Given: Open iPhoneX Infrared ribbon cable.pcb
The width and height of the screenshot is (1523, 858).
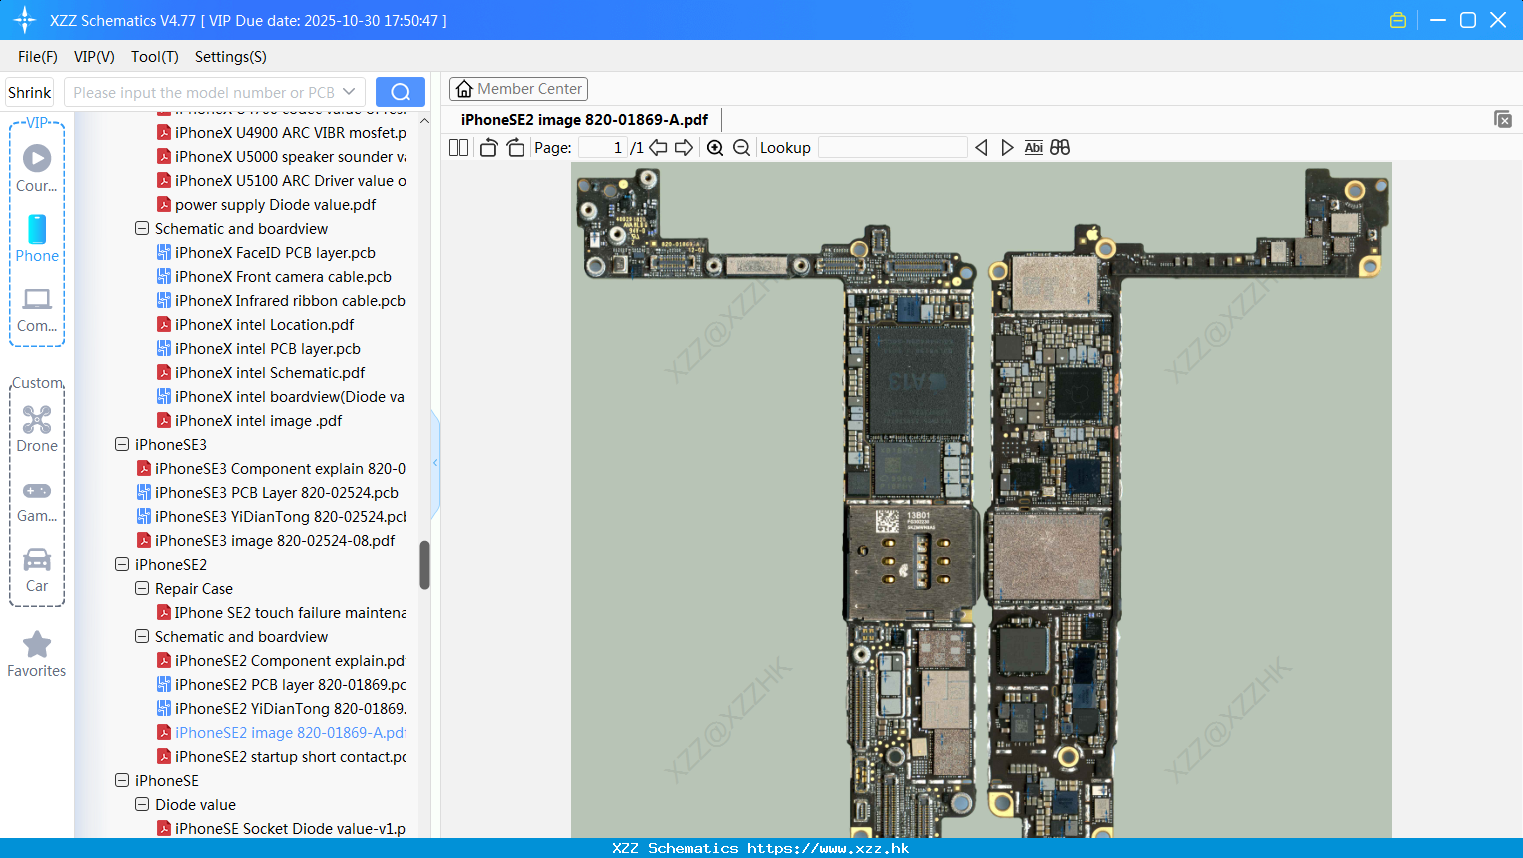Looking at the screenshot, I should click(290, 301).
